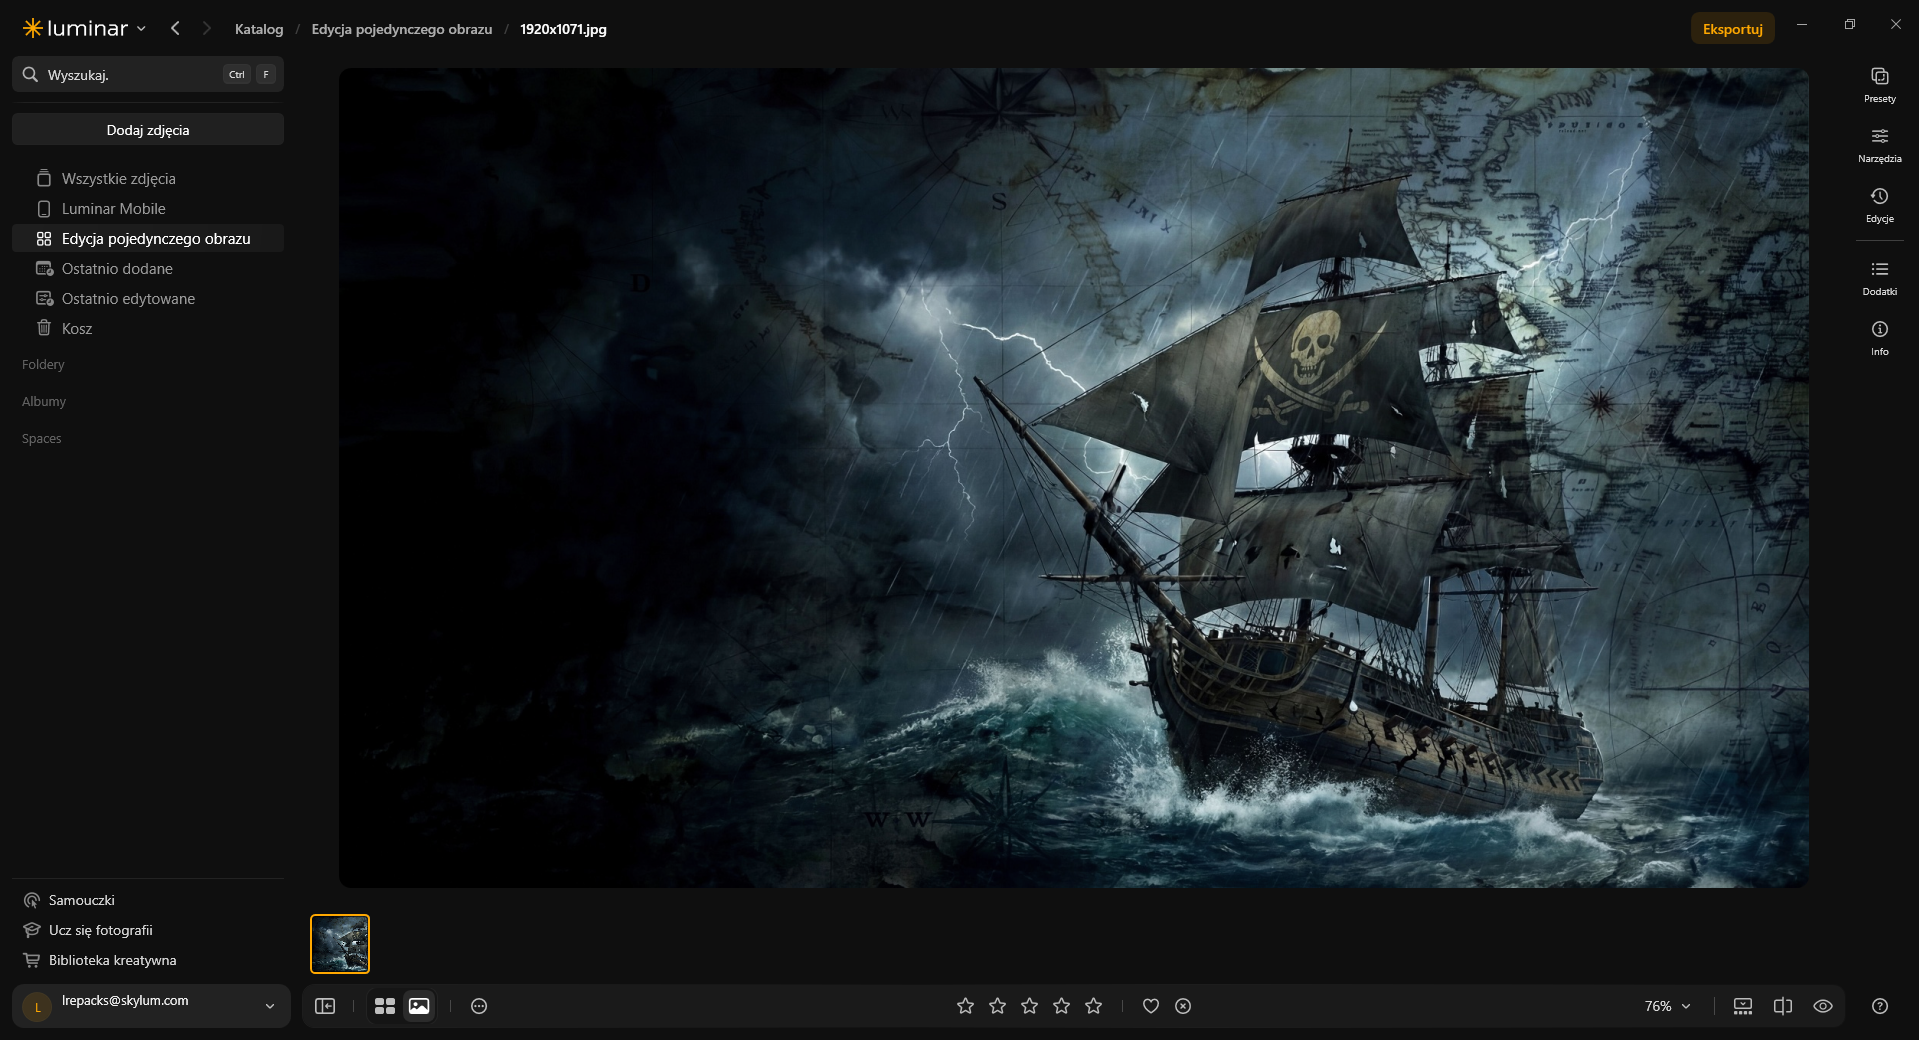Image resolution: width=1919 pixels, height=1040 pixels.
Task: Open the Dodatki panel
Action: click(1879, 278)
